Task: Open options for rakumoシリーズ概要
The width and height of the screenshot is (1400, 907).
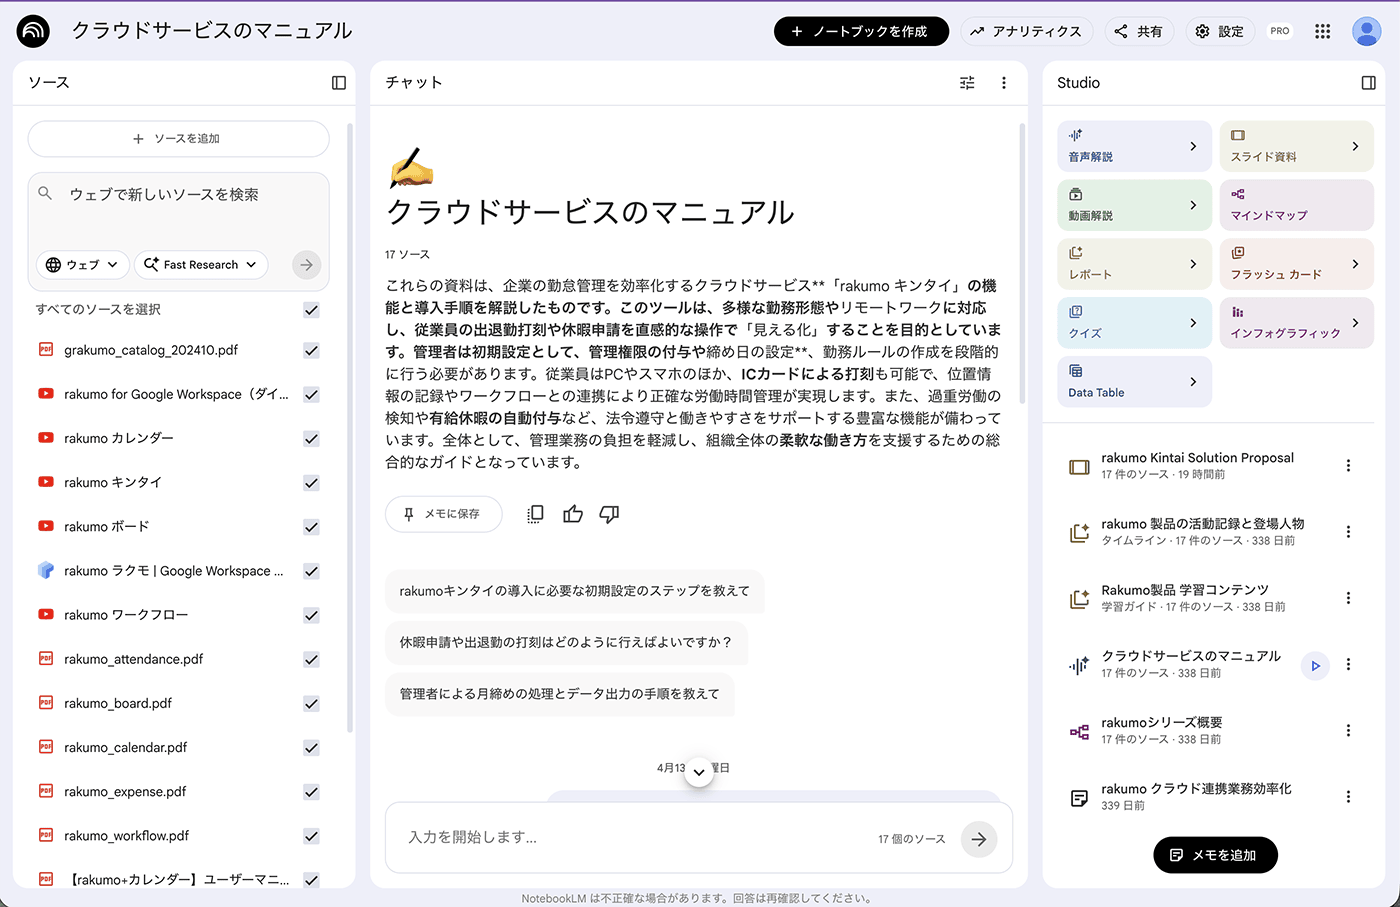Action: pyautogui.click(x=1348, y=731)
